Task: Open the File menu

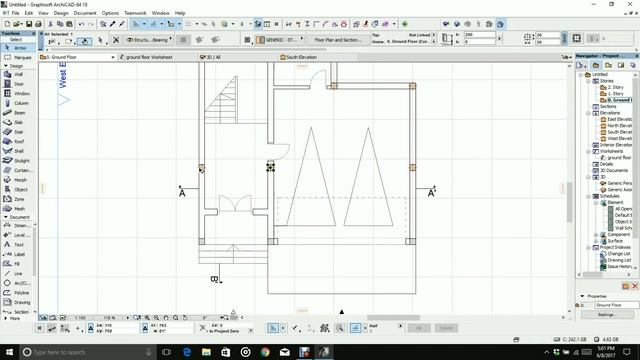Action: point(16,13)
